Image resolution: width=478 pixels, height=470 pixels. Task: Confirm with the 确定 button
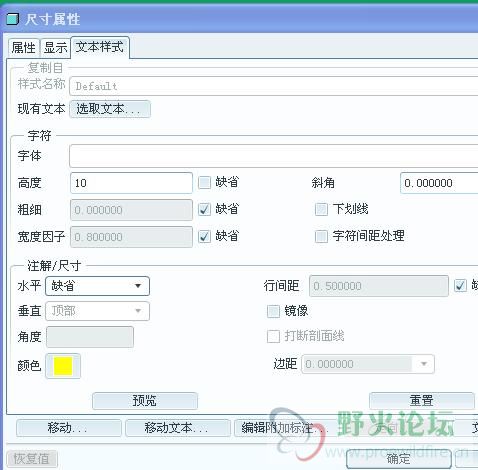click(399, 459)
